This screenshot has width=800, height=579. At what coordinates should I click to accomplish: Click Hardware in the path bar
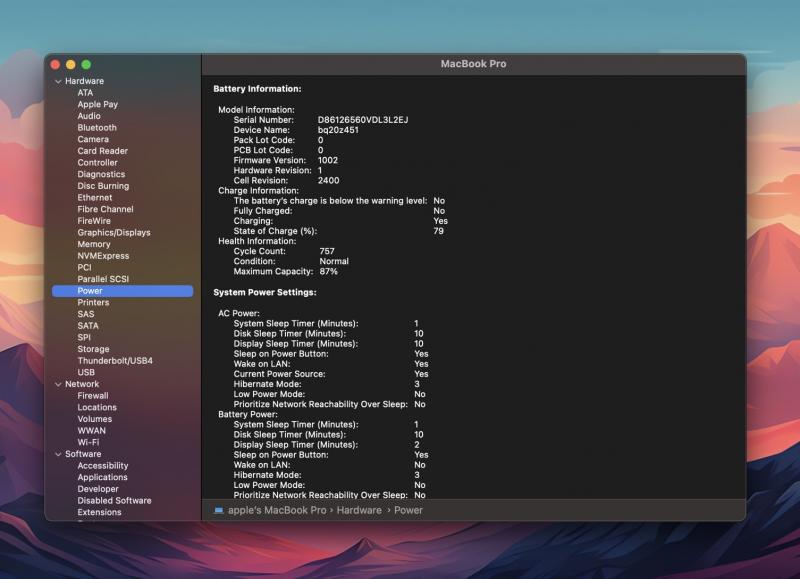click(x=359, y=510)
